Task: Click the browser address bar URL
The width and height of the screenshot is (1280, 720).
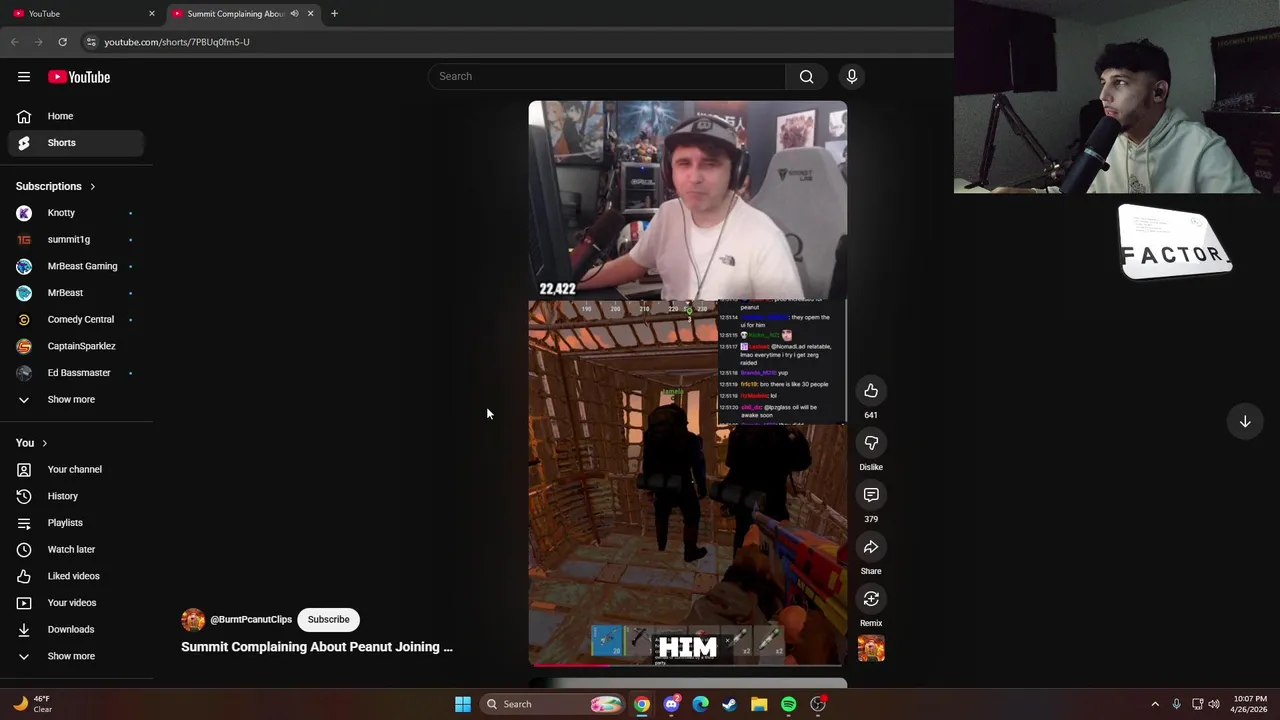Action: pyautogui.click(x=177, y=42)
